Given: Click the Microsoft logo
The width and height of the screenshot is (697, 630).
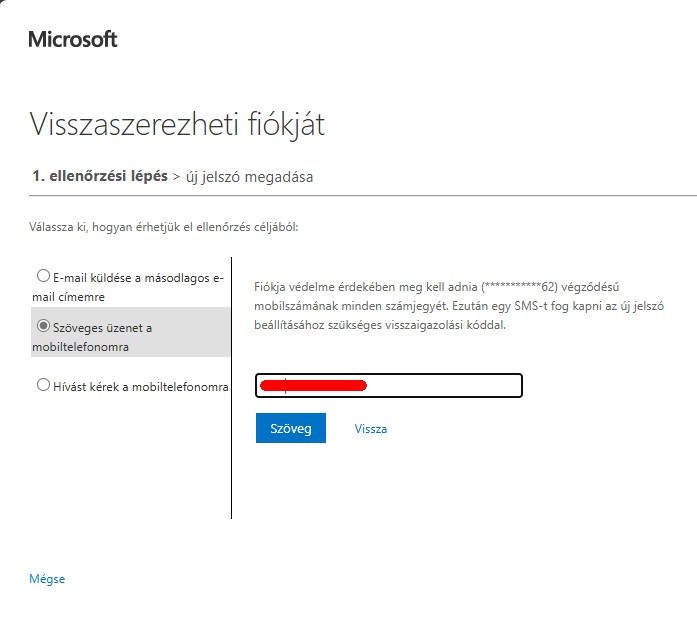Looking at the screenshot, I should (x=73, y=40).
